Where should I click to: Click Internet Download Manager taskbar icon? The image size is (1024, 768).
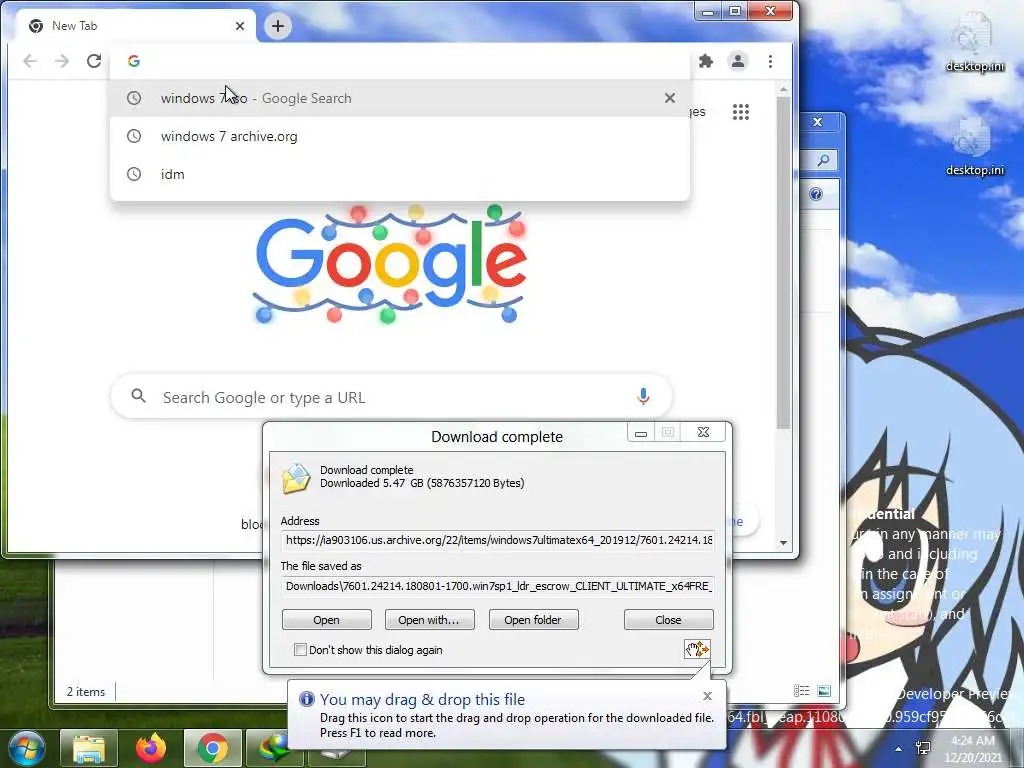tap(273, 748)
